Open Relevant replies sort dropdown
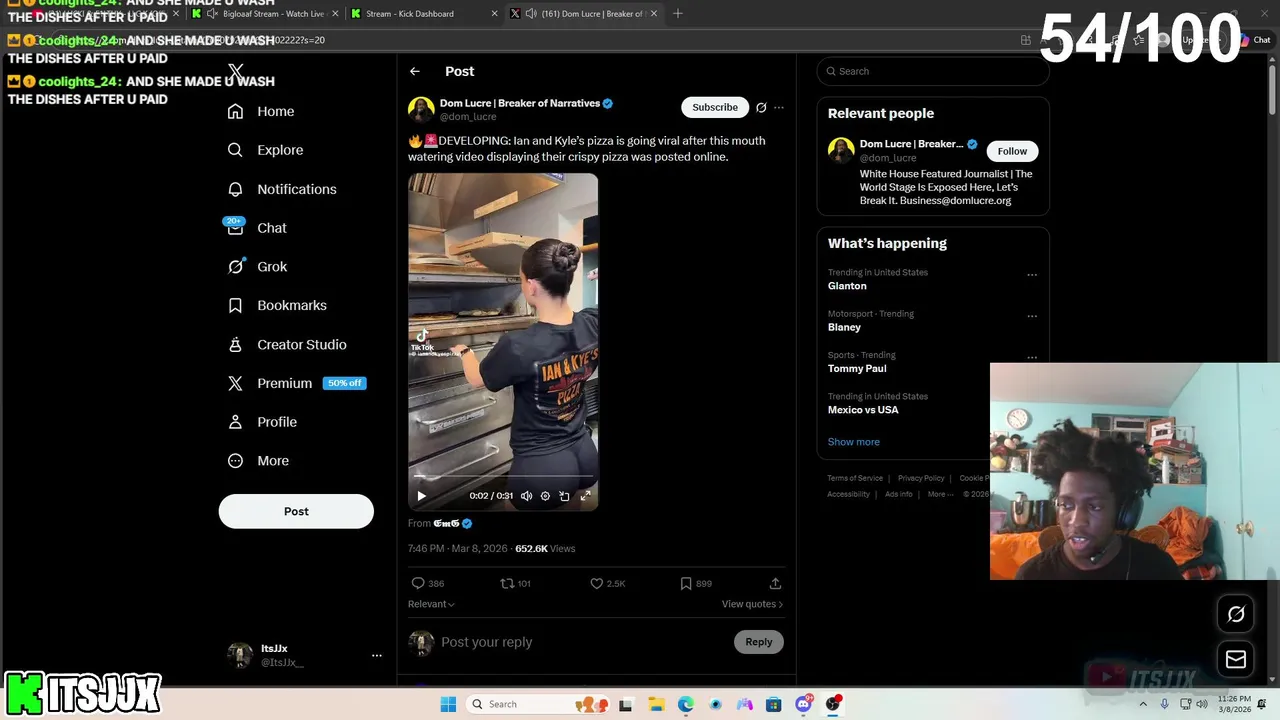The width and height of the screenshot is (1280, 720). click(x=431, y=604)
